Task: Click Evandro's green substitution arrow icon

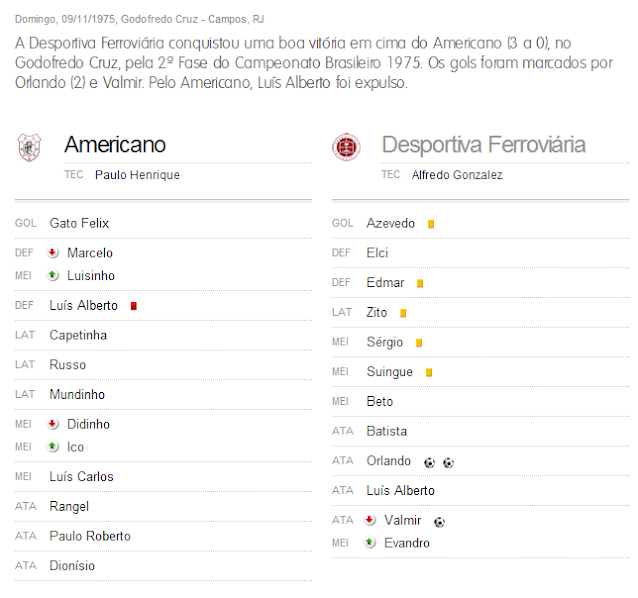Action: [370, 543]
